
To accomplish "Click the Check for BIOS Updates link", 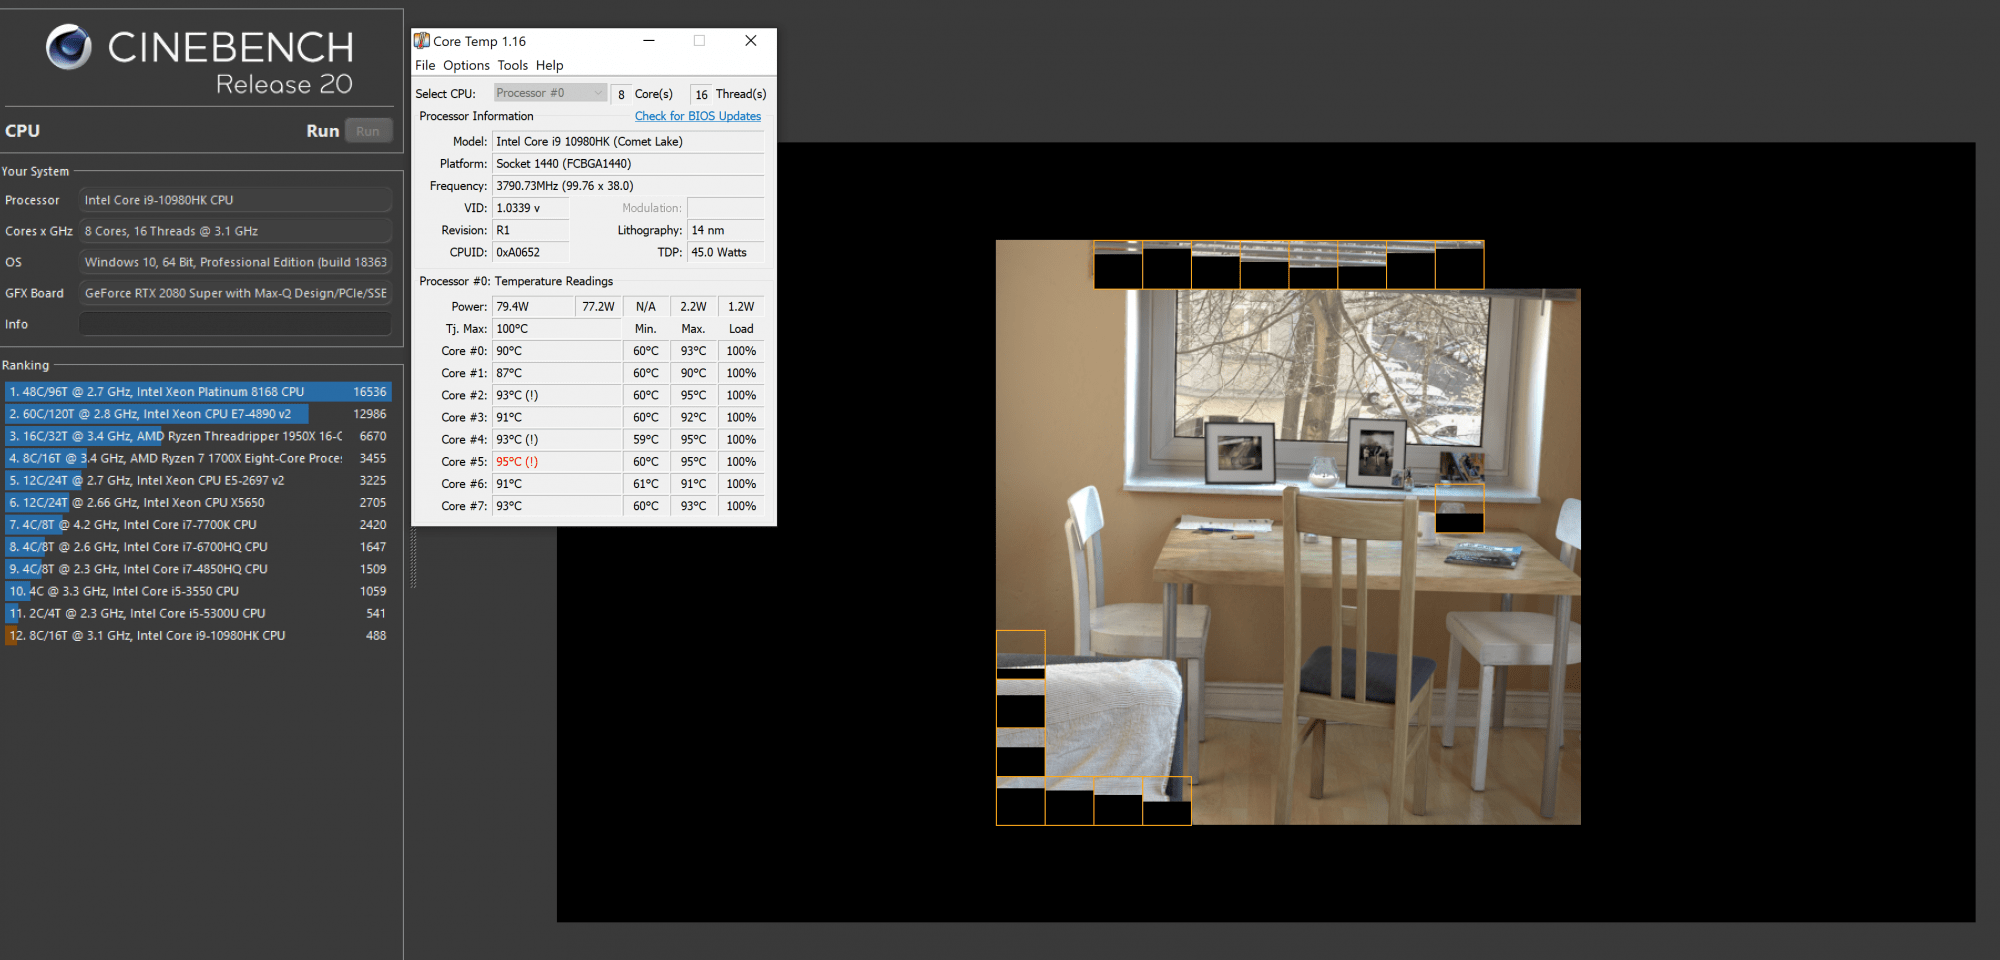I will click(x=697, y=116).
